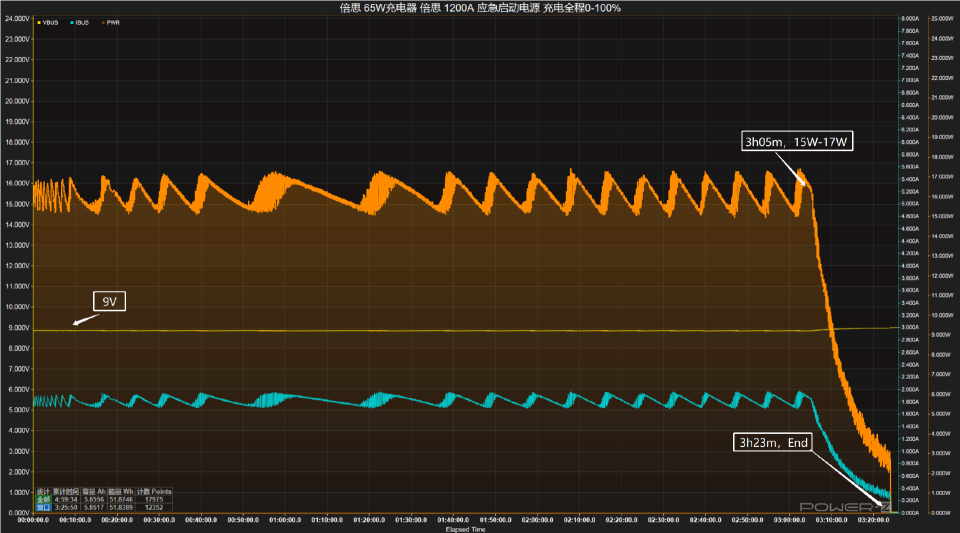
Task: Toggle the PWR series legend label
Action: point(113,23)
